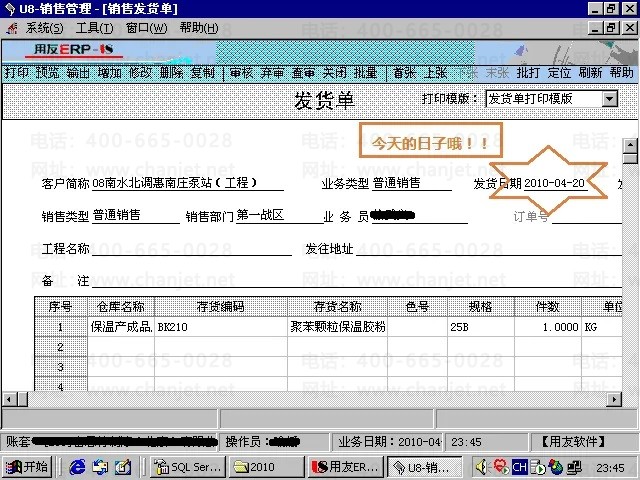Viewport: 640px width, 480px height.
Task: Go to the previous note with 上张
Action: (x=436, y=73)
